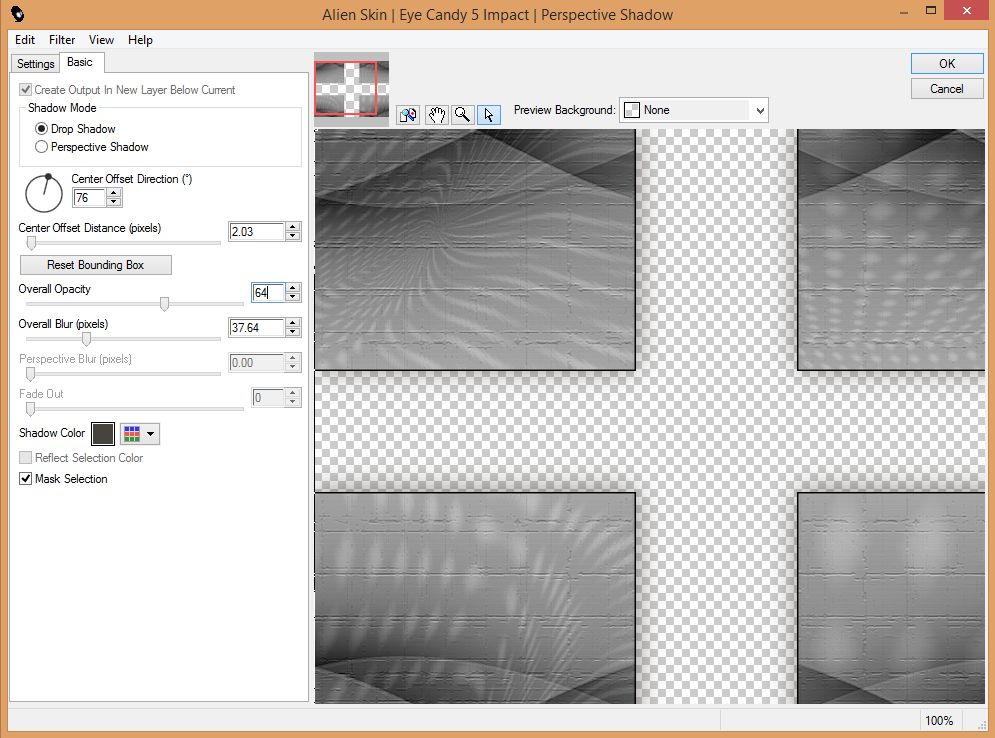Click the Center Offset Distance slider handle
This screenshot has width=995, height=738.
click(31, 242)
